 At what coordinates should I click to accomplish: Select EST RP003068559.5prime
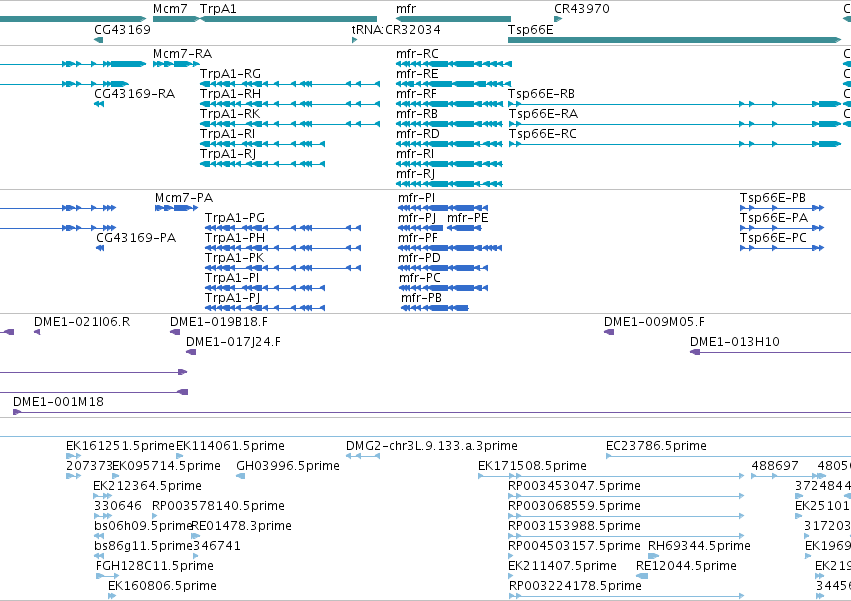point(626,516)
